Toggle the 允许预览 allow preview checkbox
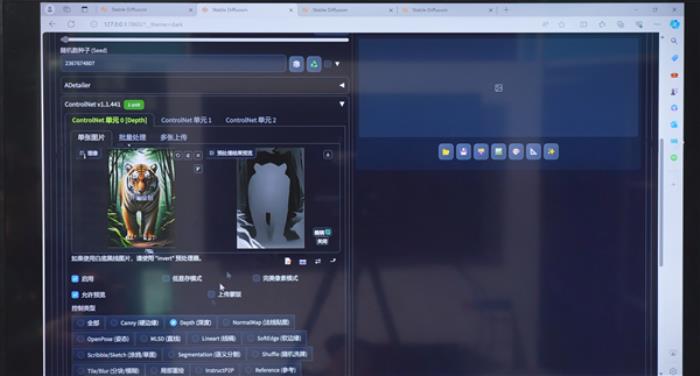This screenshot has width=700, height=376. [x=75, y=295]
